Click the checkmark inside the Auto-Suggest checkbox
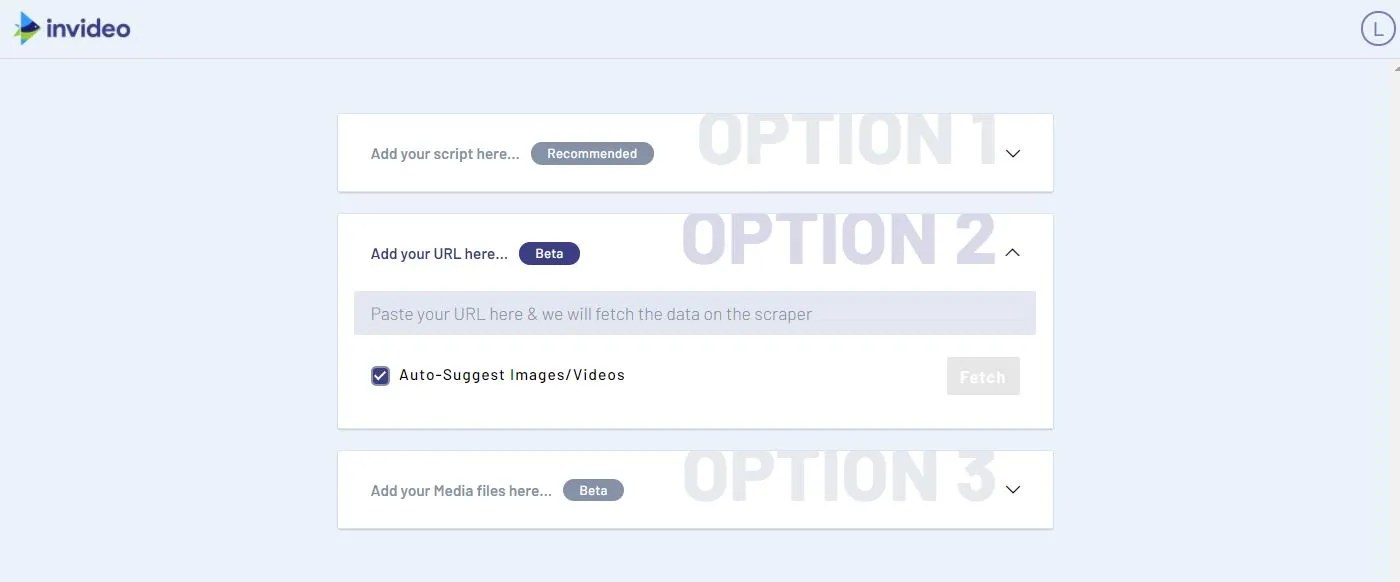This screenshot has width=1400, height=582. [379, 374]
